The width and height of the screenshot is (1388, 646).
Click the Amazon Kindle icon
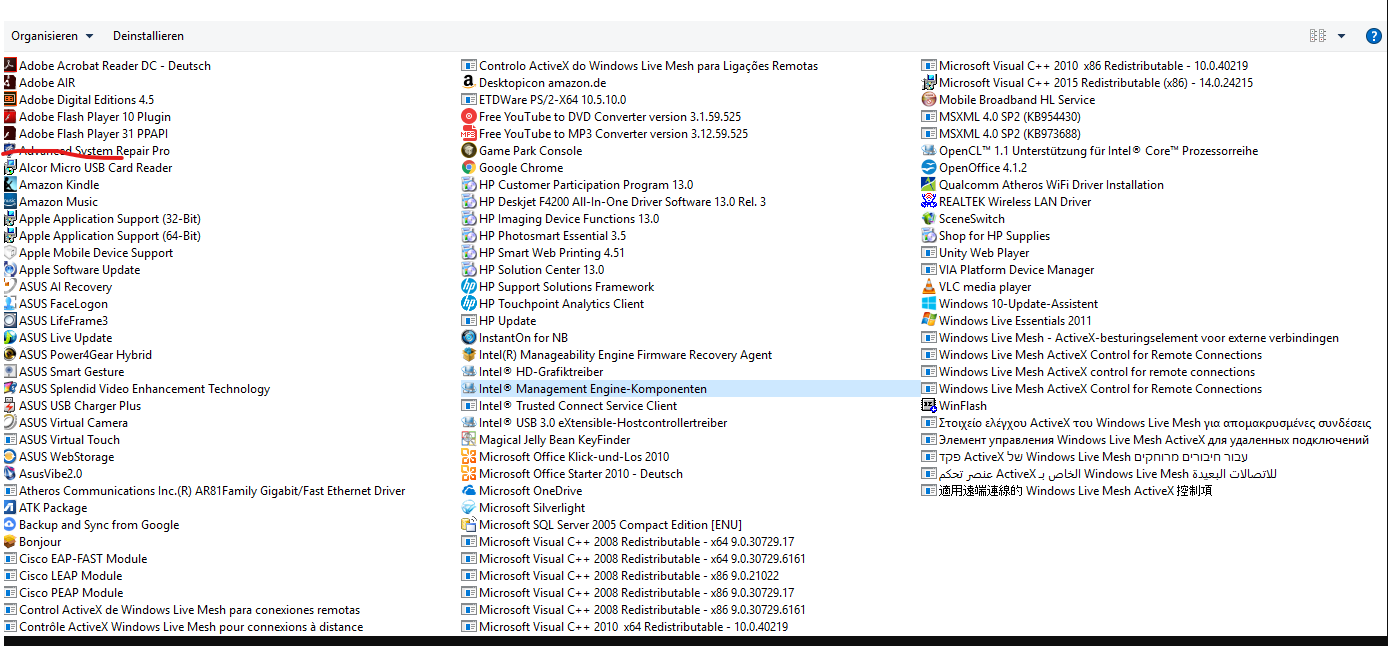pos(10,185)
